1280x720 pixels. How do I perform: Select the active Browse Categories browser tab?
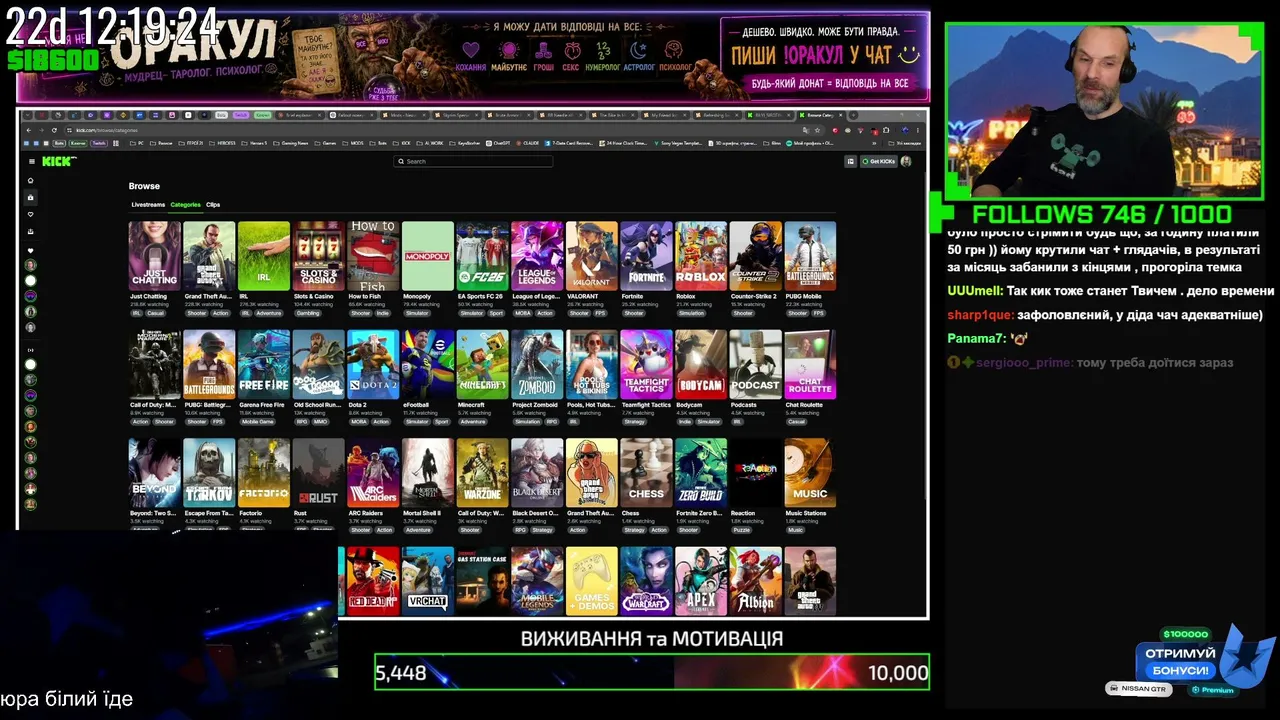tap(820, 115)
